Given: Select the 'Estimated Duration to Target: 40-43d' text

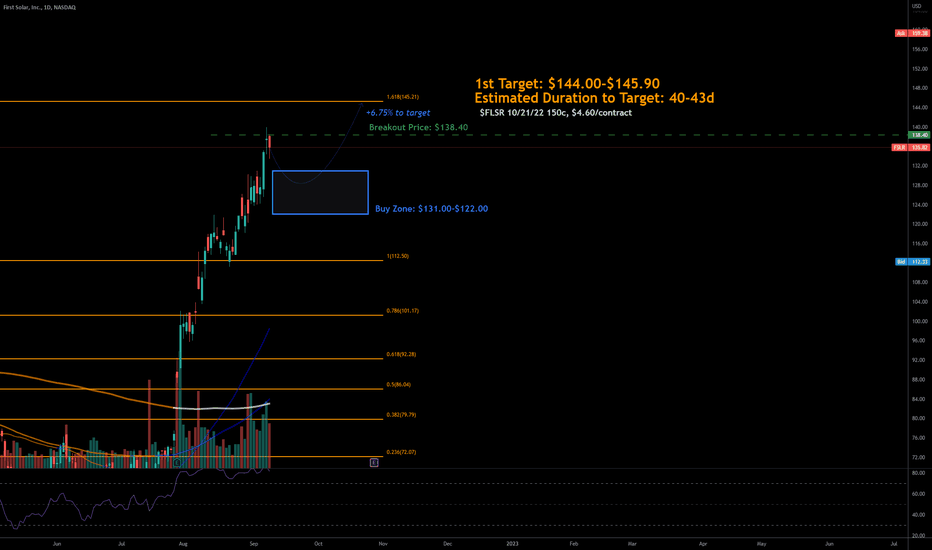Looking at the screenshot, I should pos(594,98).
